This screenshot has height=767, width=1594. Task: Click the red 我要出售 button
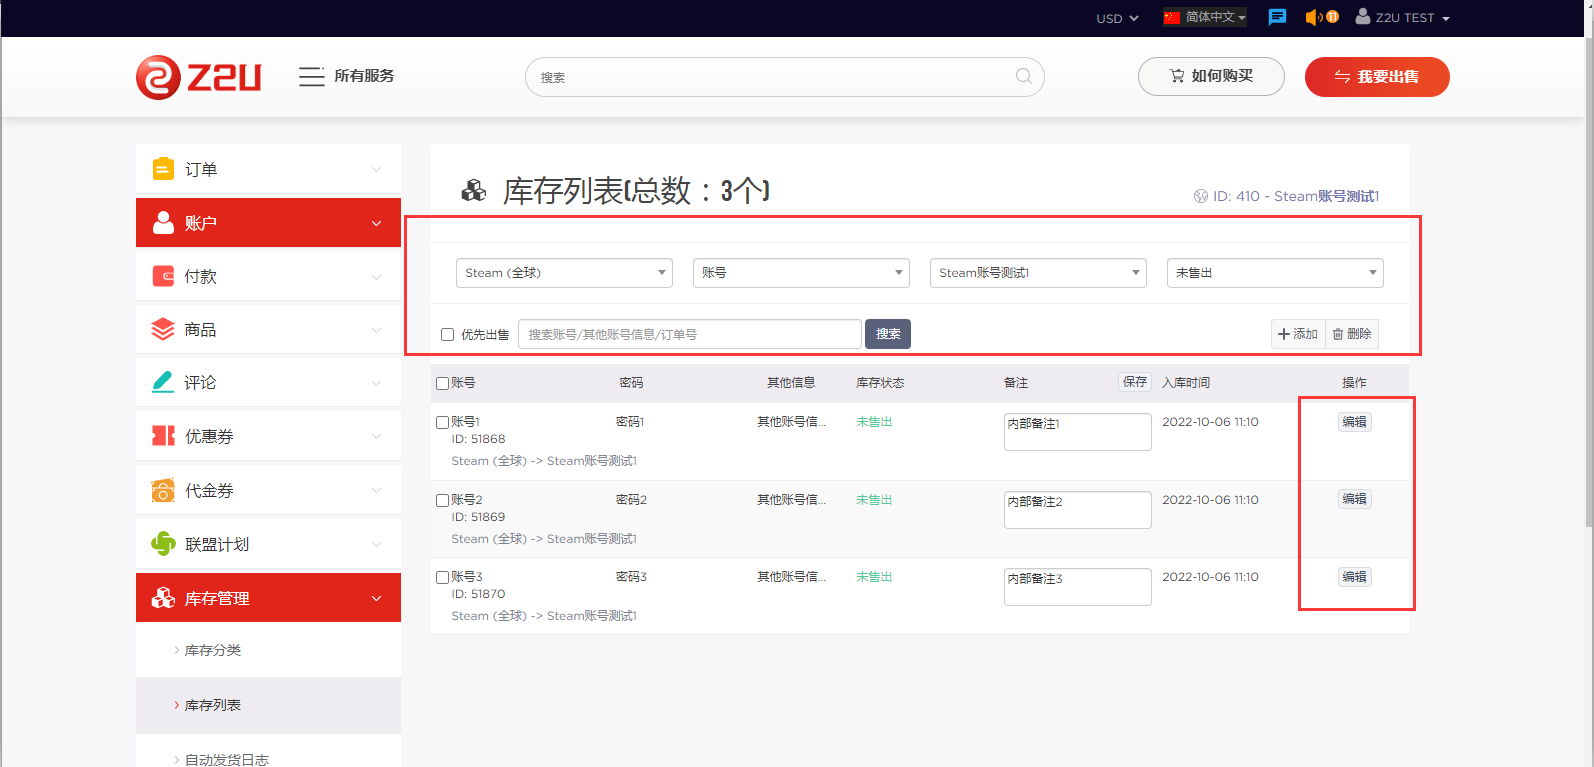[1376, 77]
